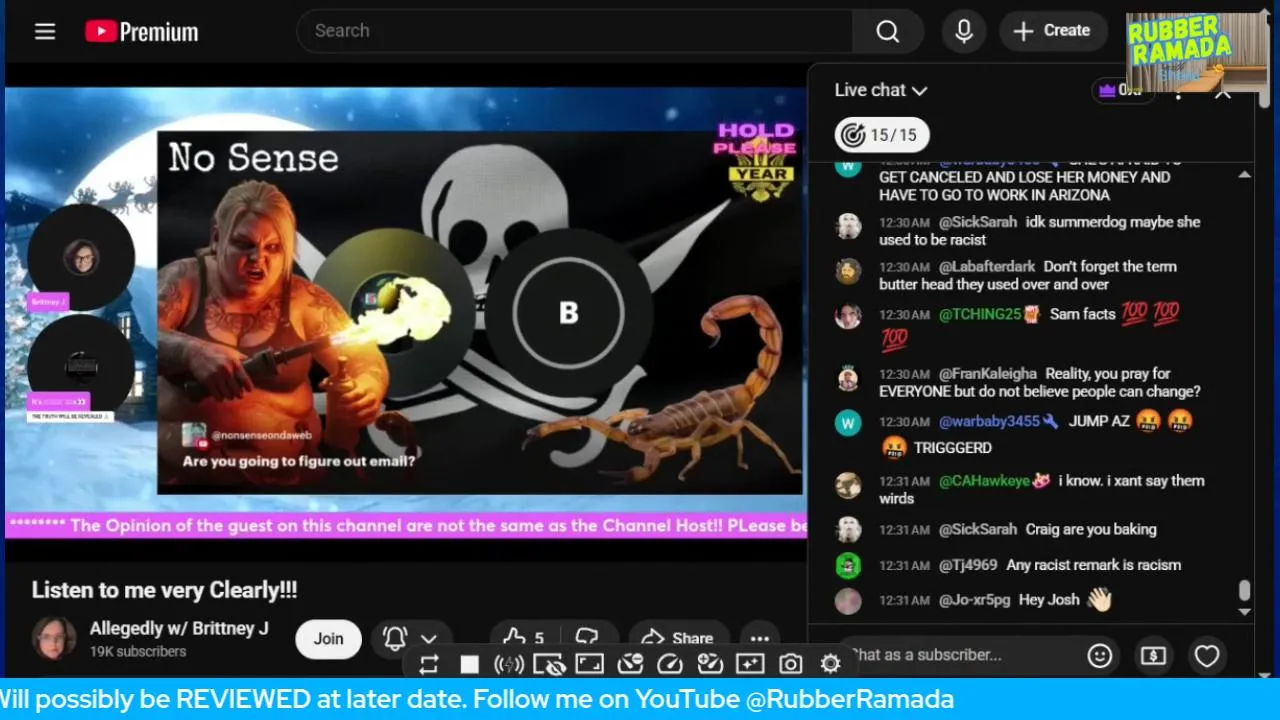Screen dimensions: 1280x720
Task: Share the video
Action: click(677, 638)
